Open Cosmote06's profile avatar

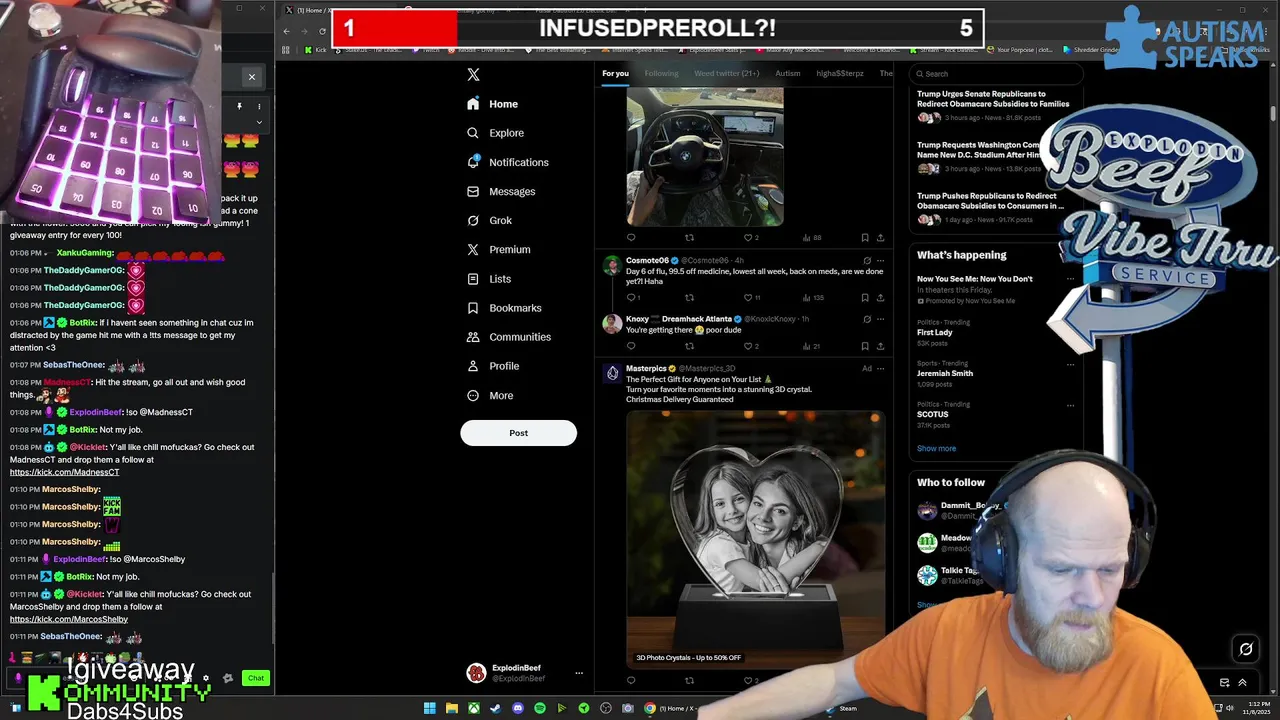click(x=612, y=265)
